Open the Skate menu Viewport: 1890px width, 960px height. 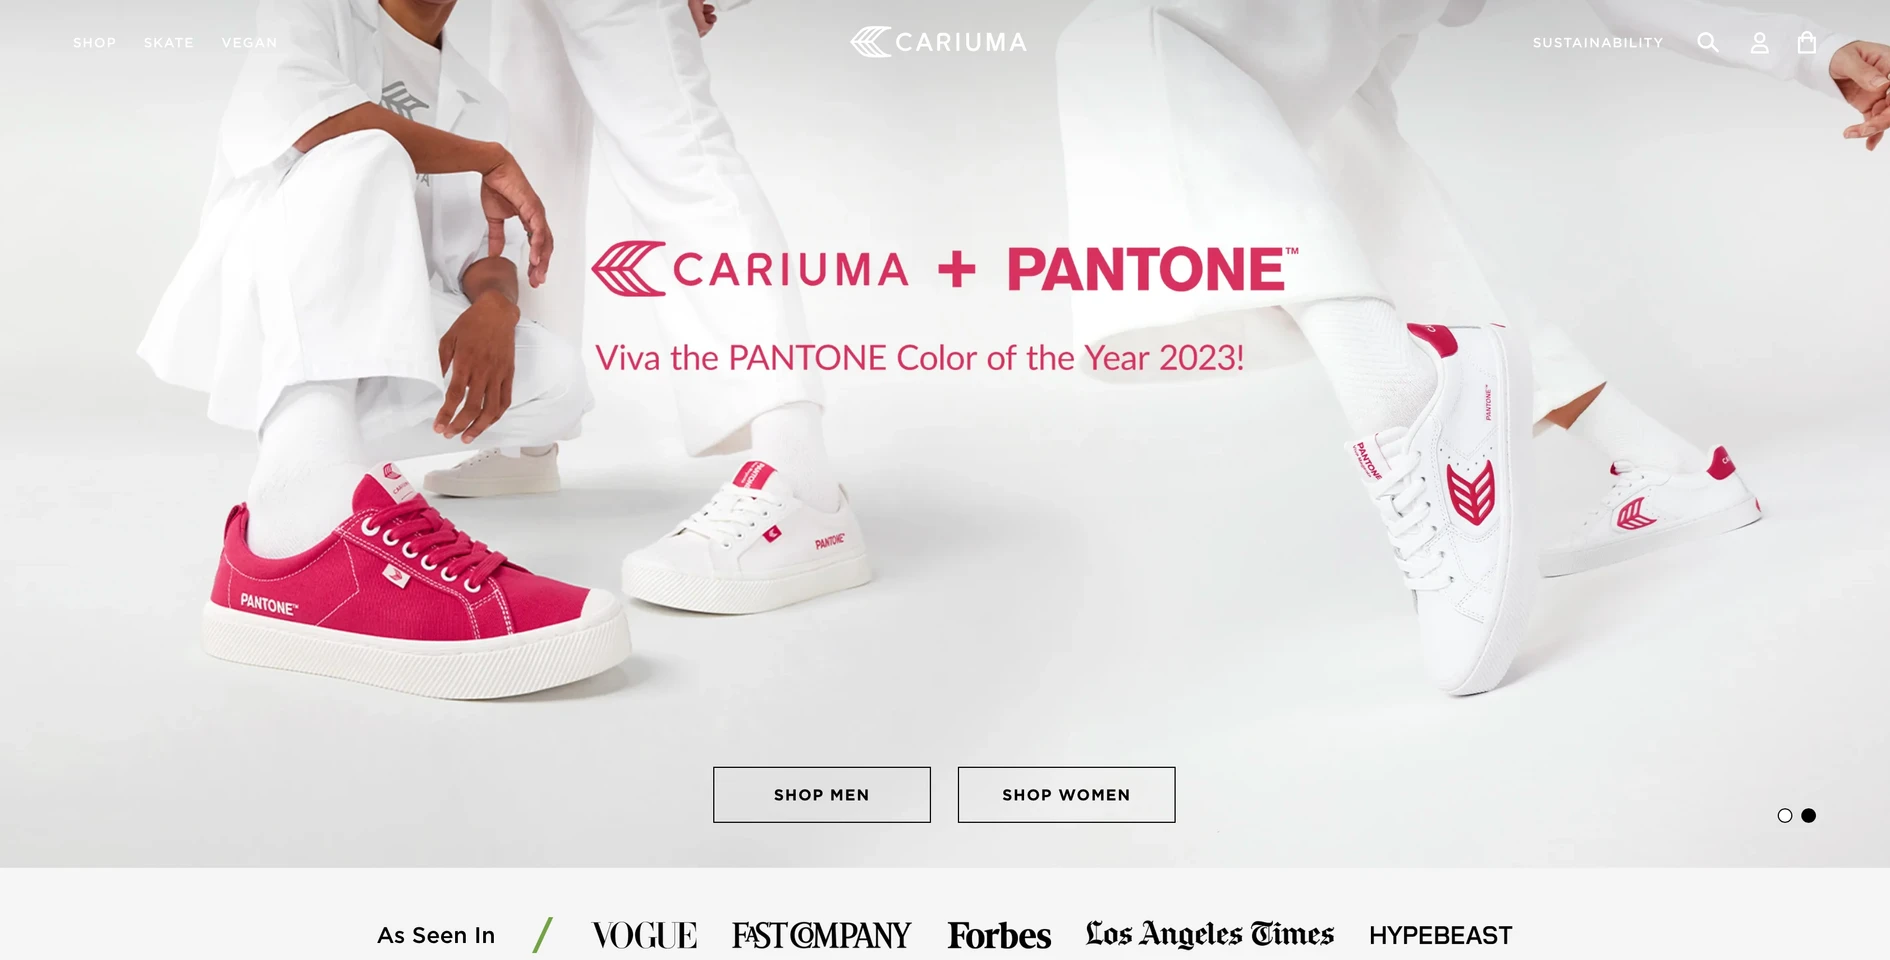pos(169,43)
